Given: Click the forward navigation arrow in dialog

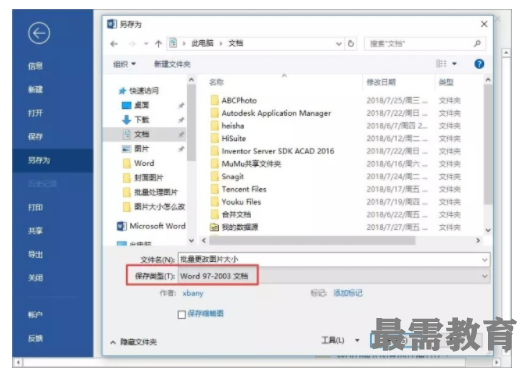Looking at the screenshot, I should (132, 44).
